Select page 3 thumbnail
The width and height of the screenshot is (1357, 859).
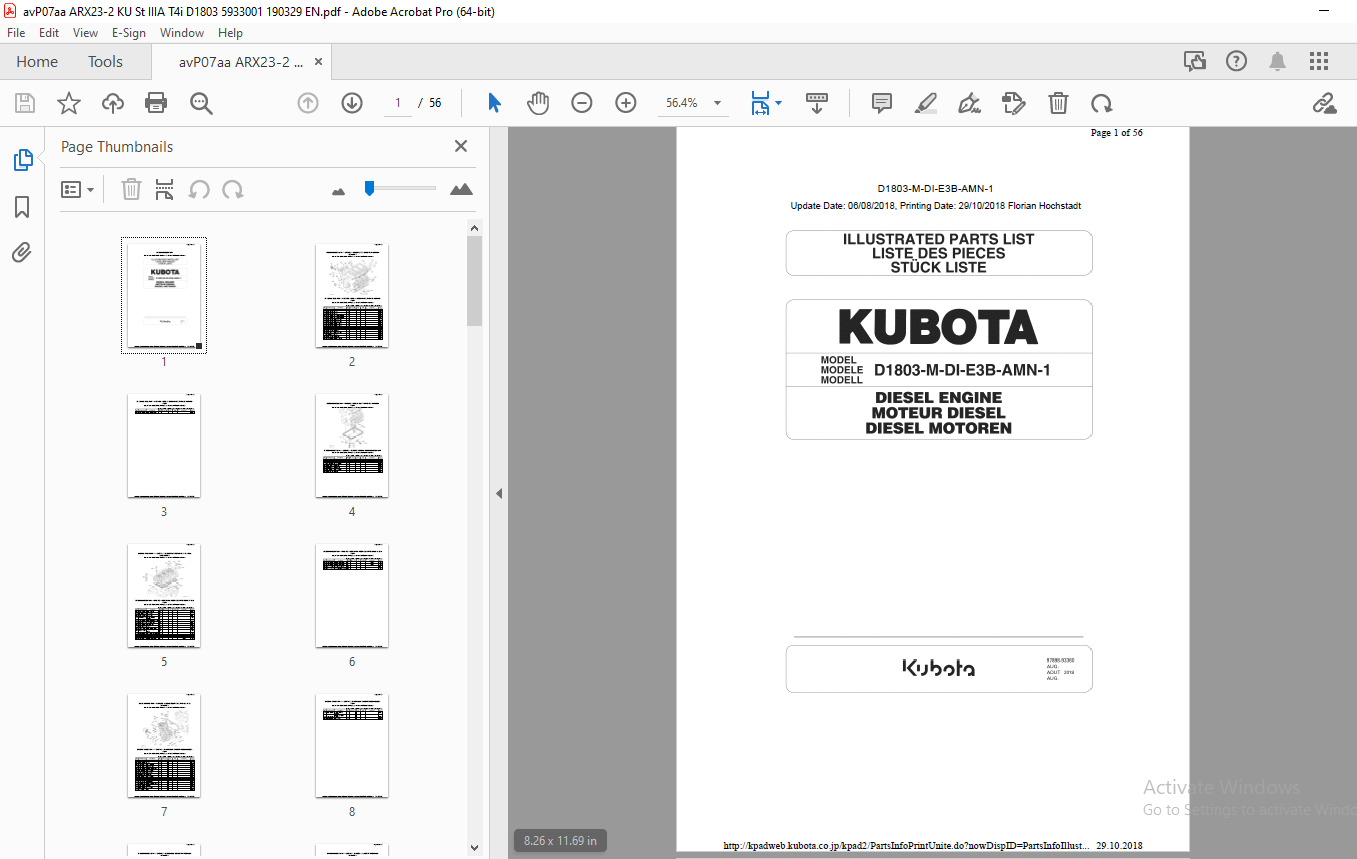click(x=164, y=445)
